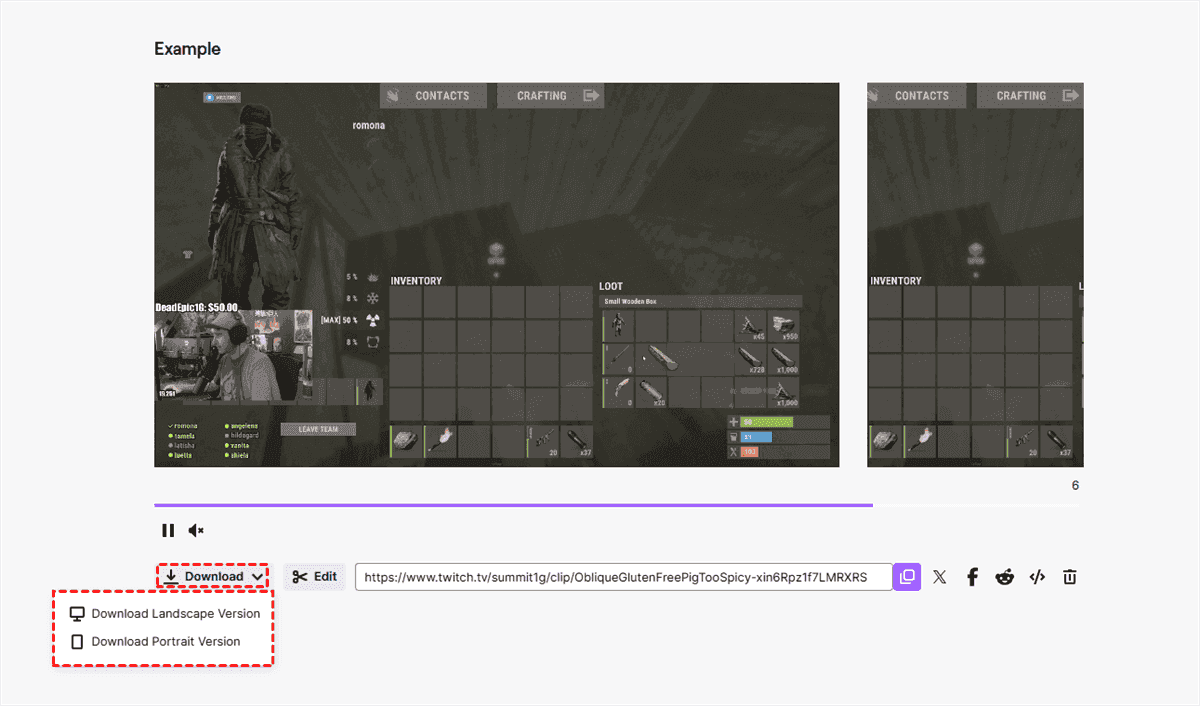1200x706 pixels.
Task: Choose Download Portrait Version
Action: pyautogui.click(x=155, y=641)
